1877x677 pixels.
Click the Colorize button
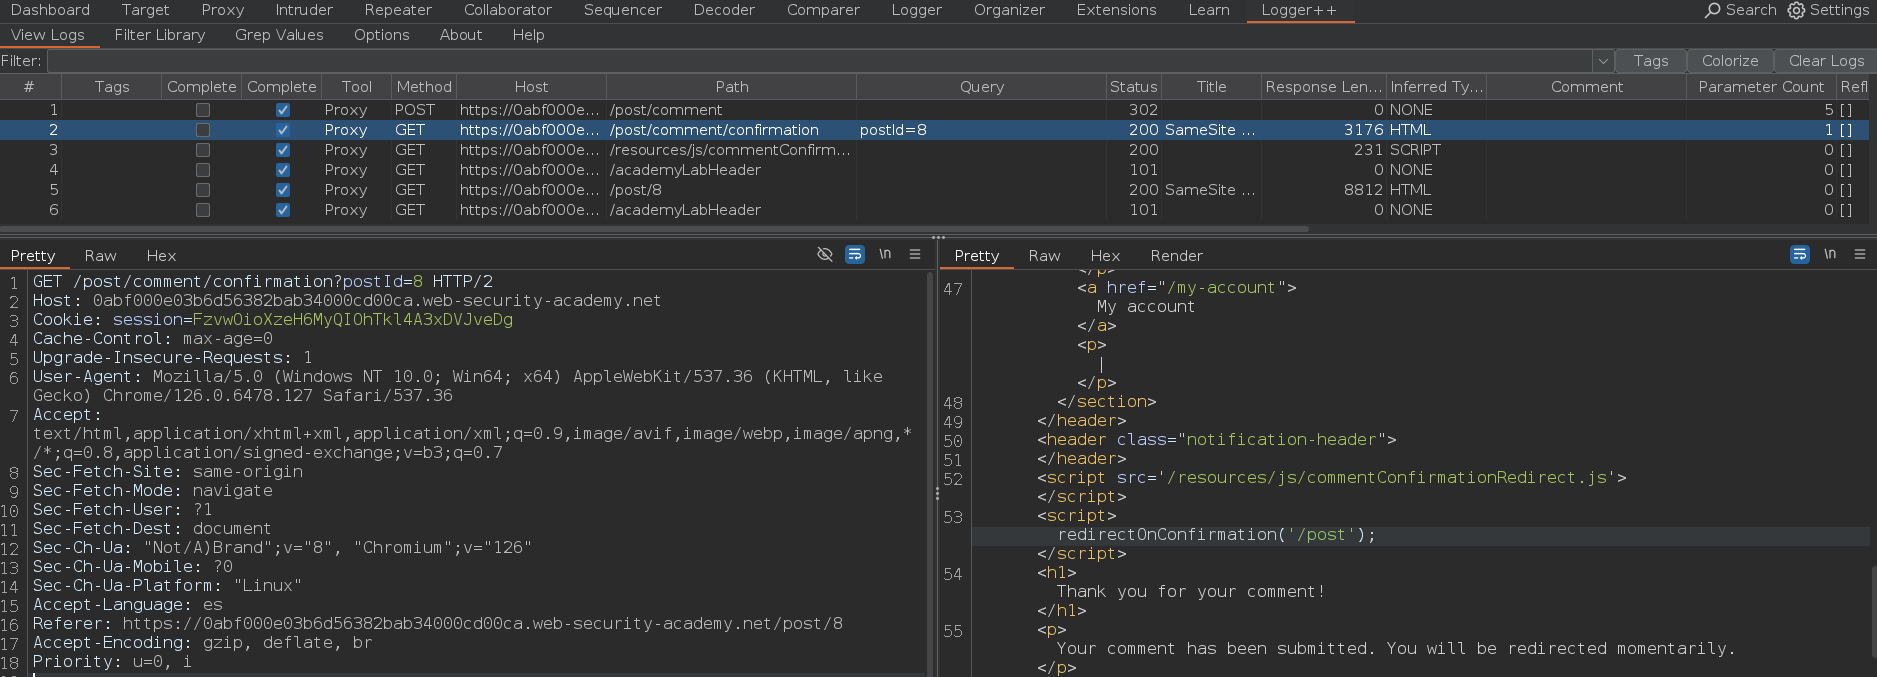1730,61
